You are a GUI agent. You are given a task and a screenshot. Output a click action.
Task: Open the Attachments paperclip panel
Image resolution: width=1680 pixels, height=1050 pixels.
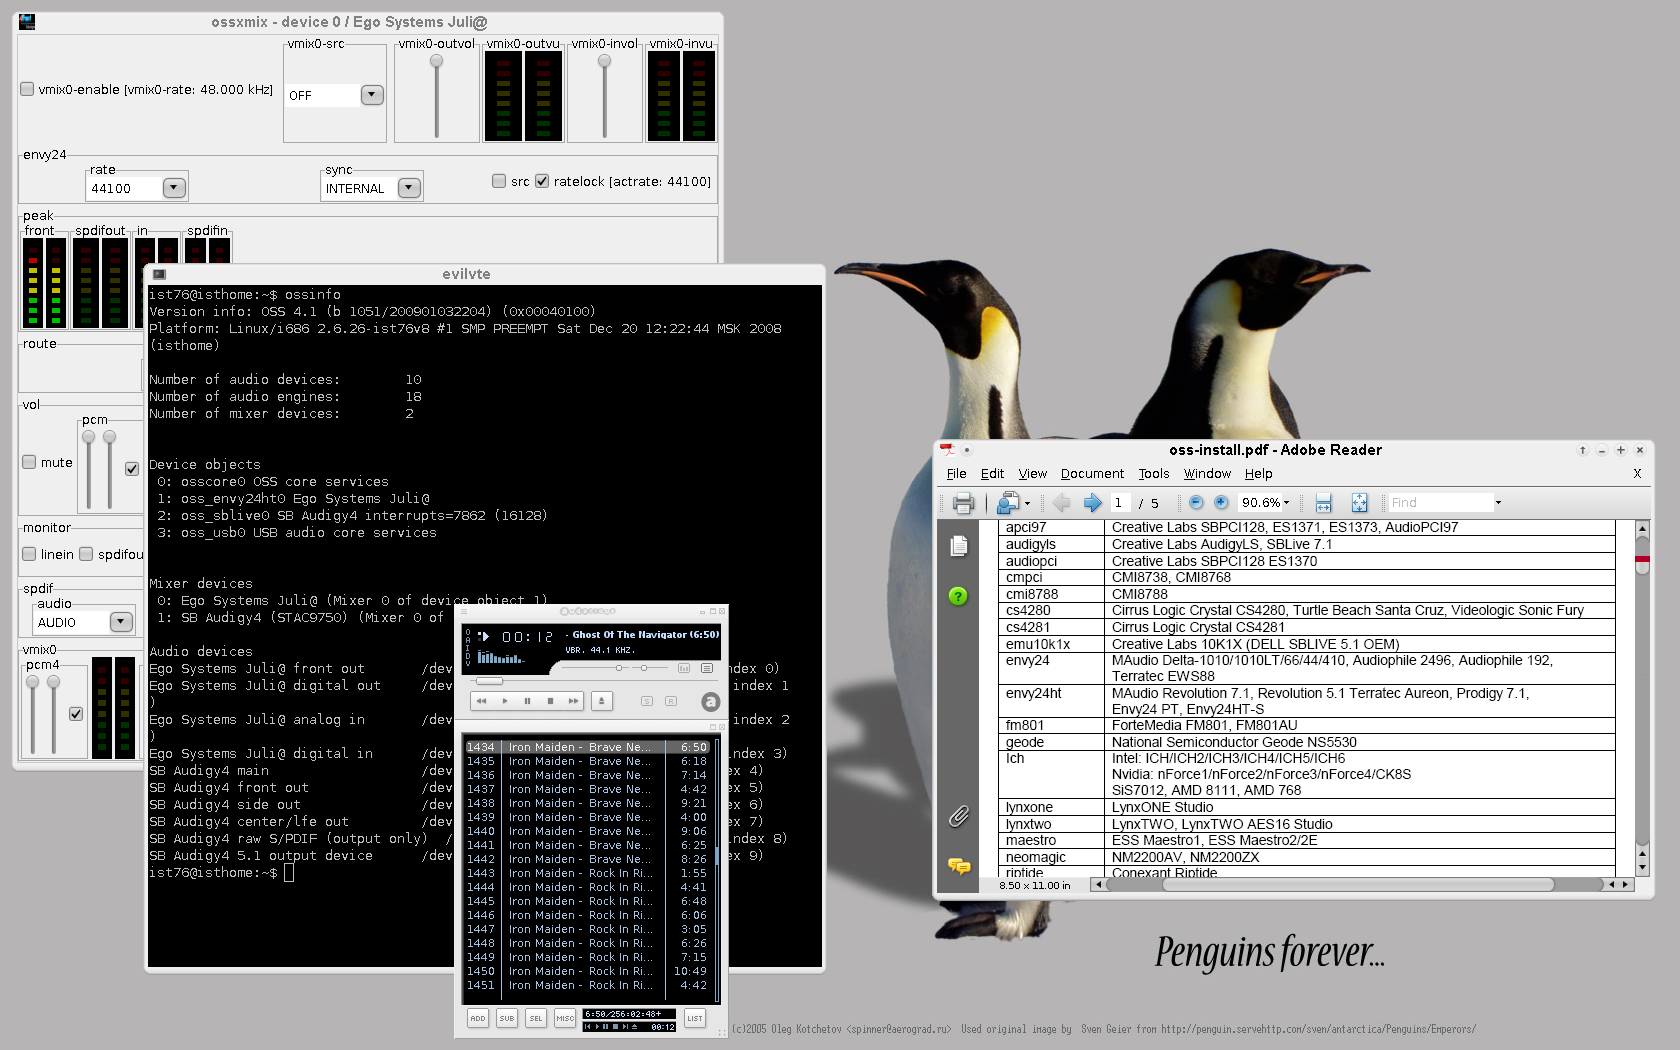pyautogui.click(x=958, y=817)
